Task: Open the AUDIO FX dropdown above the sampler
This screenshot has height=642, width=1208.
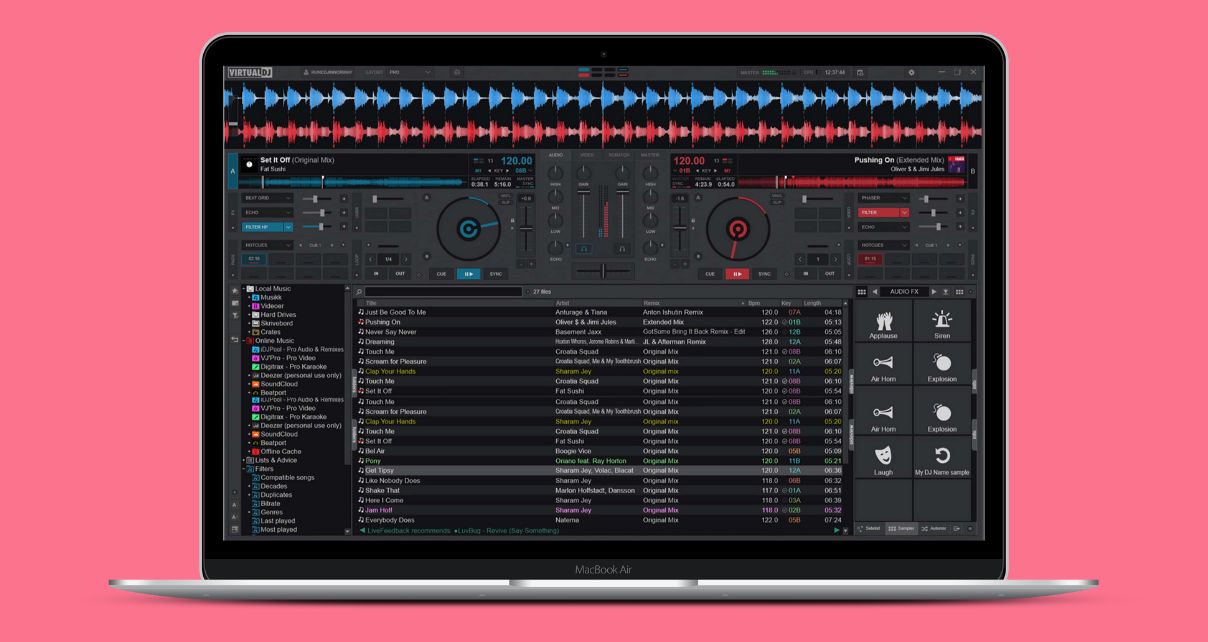Action: point(905,290)
